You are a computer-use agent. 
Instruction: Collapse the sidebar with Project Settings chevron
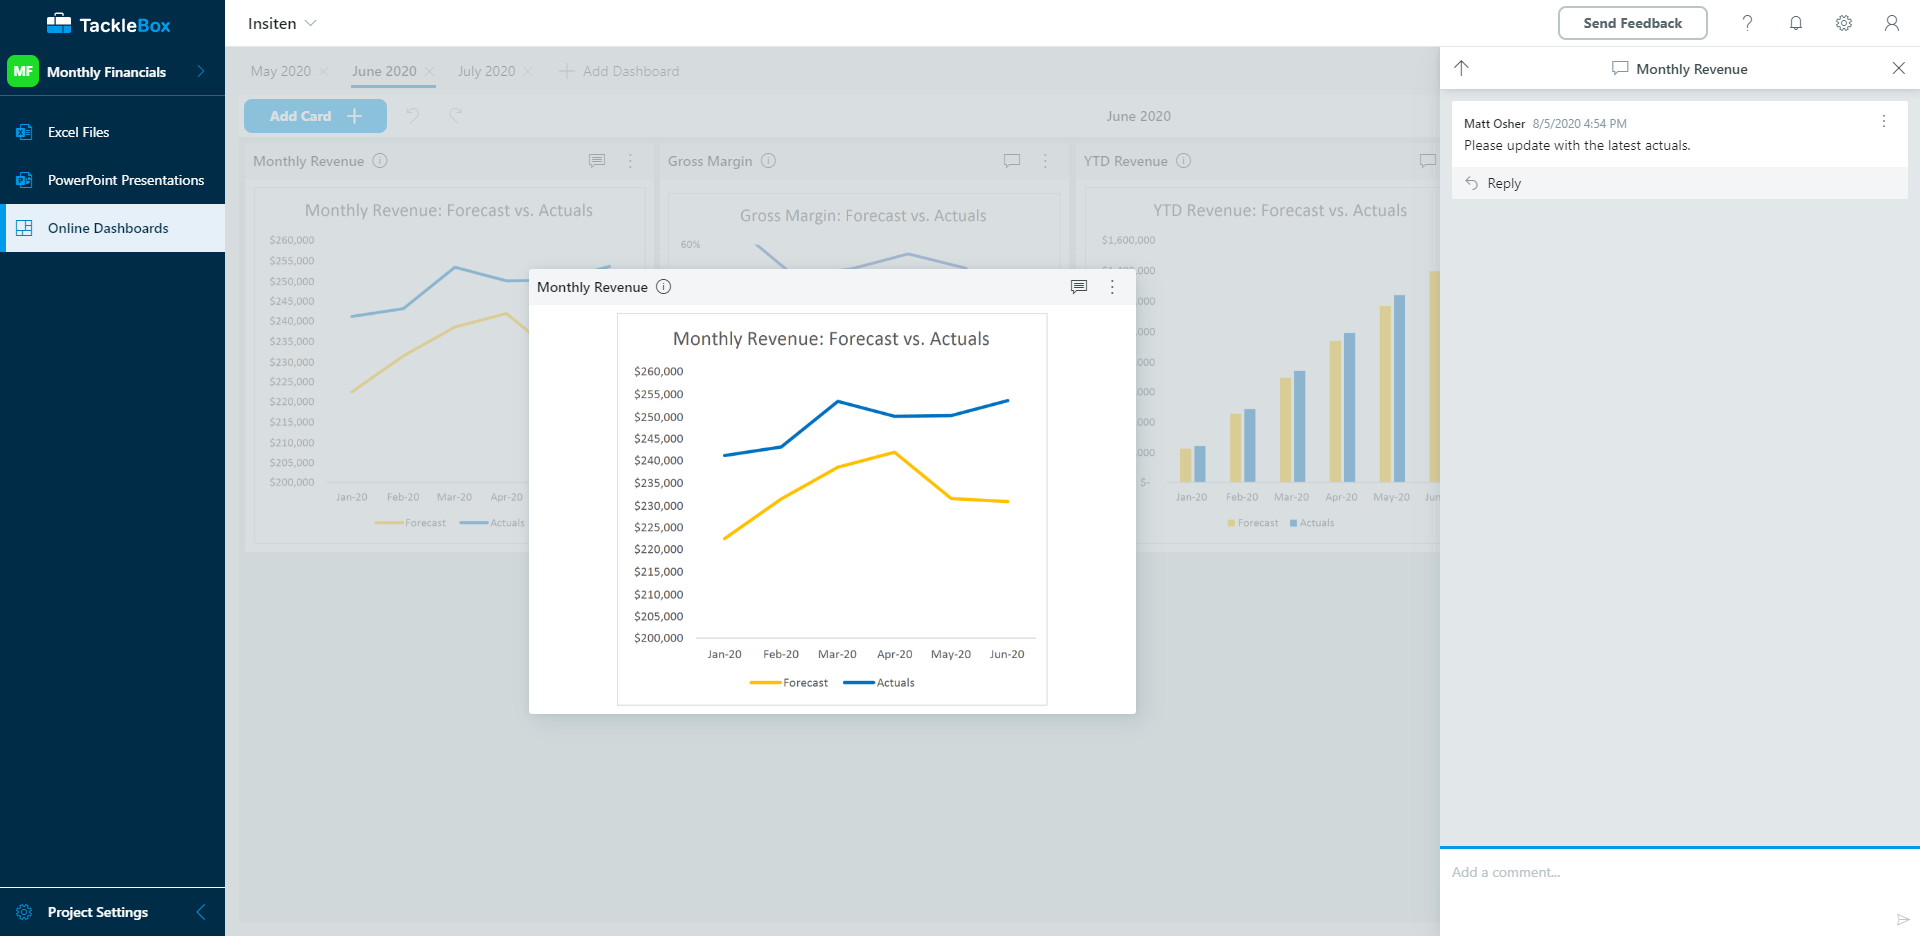pos(201,912)
